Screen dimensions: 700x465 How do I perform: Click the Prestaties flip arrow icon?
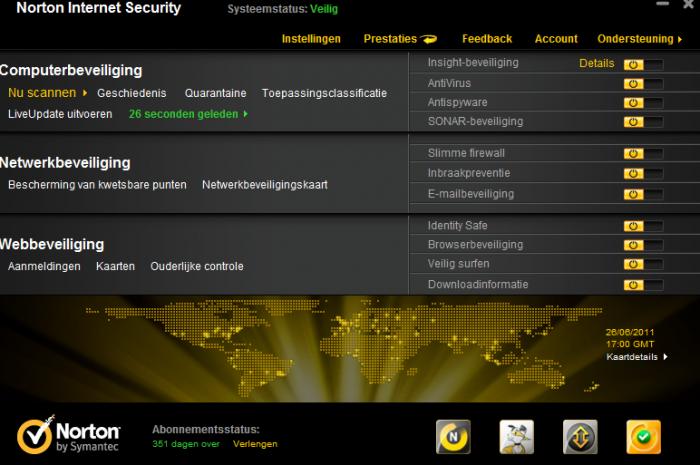click(429, 39)
